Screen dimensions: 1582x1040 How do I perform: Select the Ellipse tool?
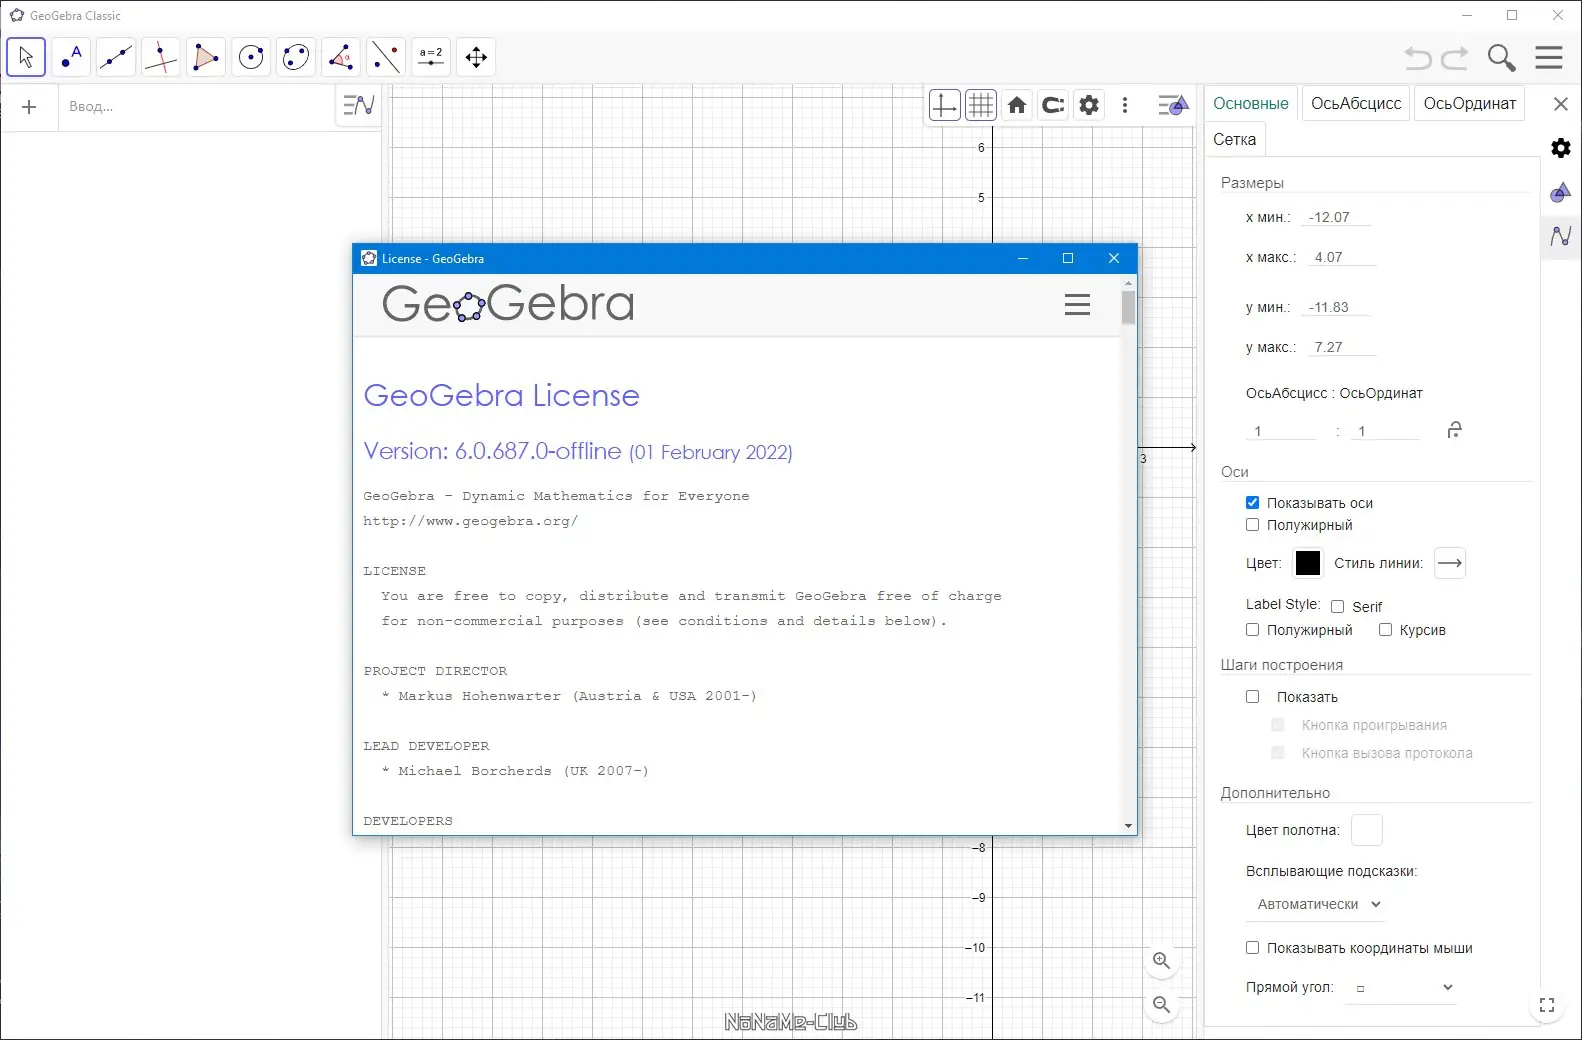296,57
